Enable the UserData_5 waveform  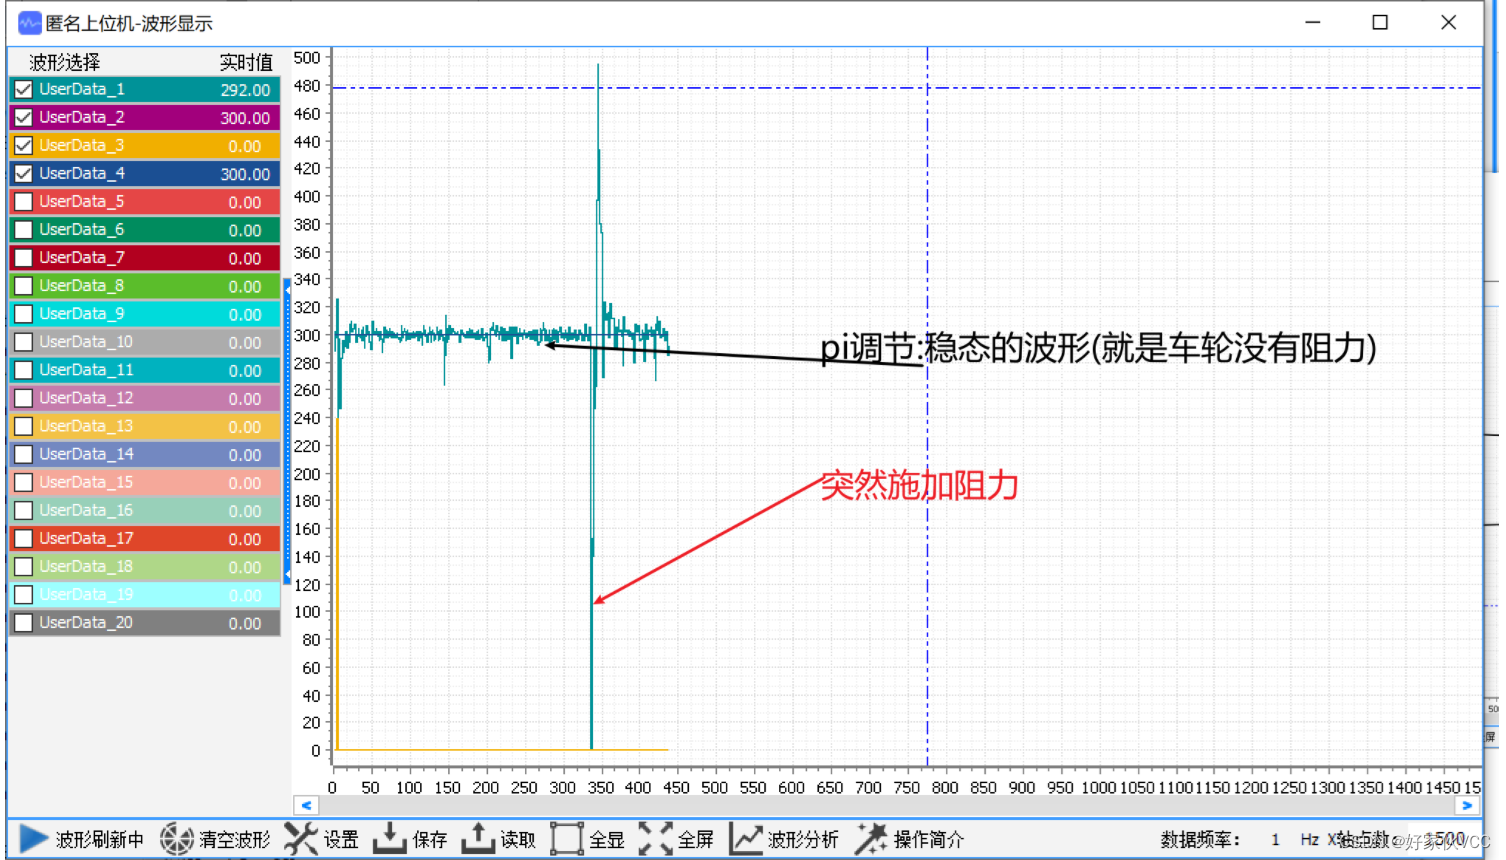pyautogui.click(x=24, y=201)
